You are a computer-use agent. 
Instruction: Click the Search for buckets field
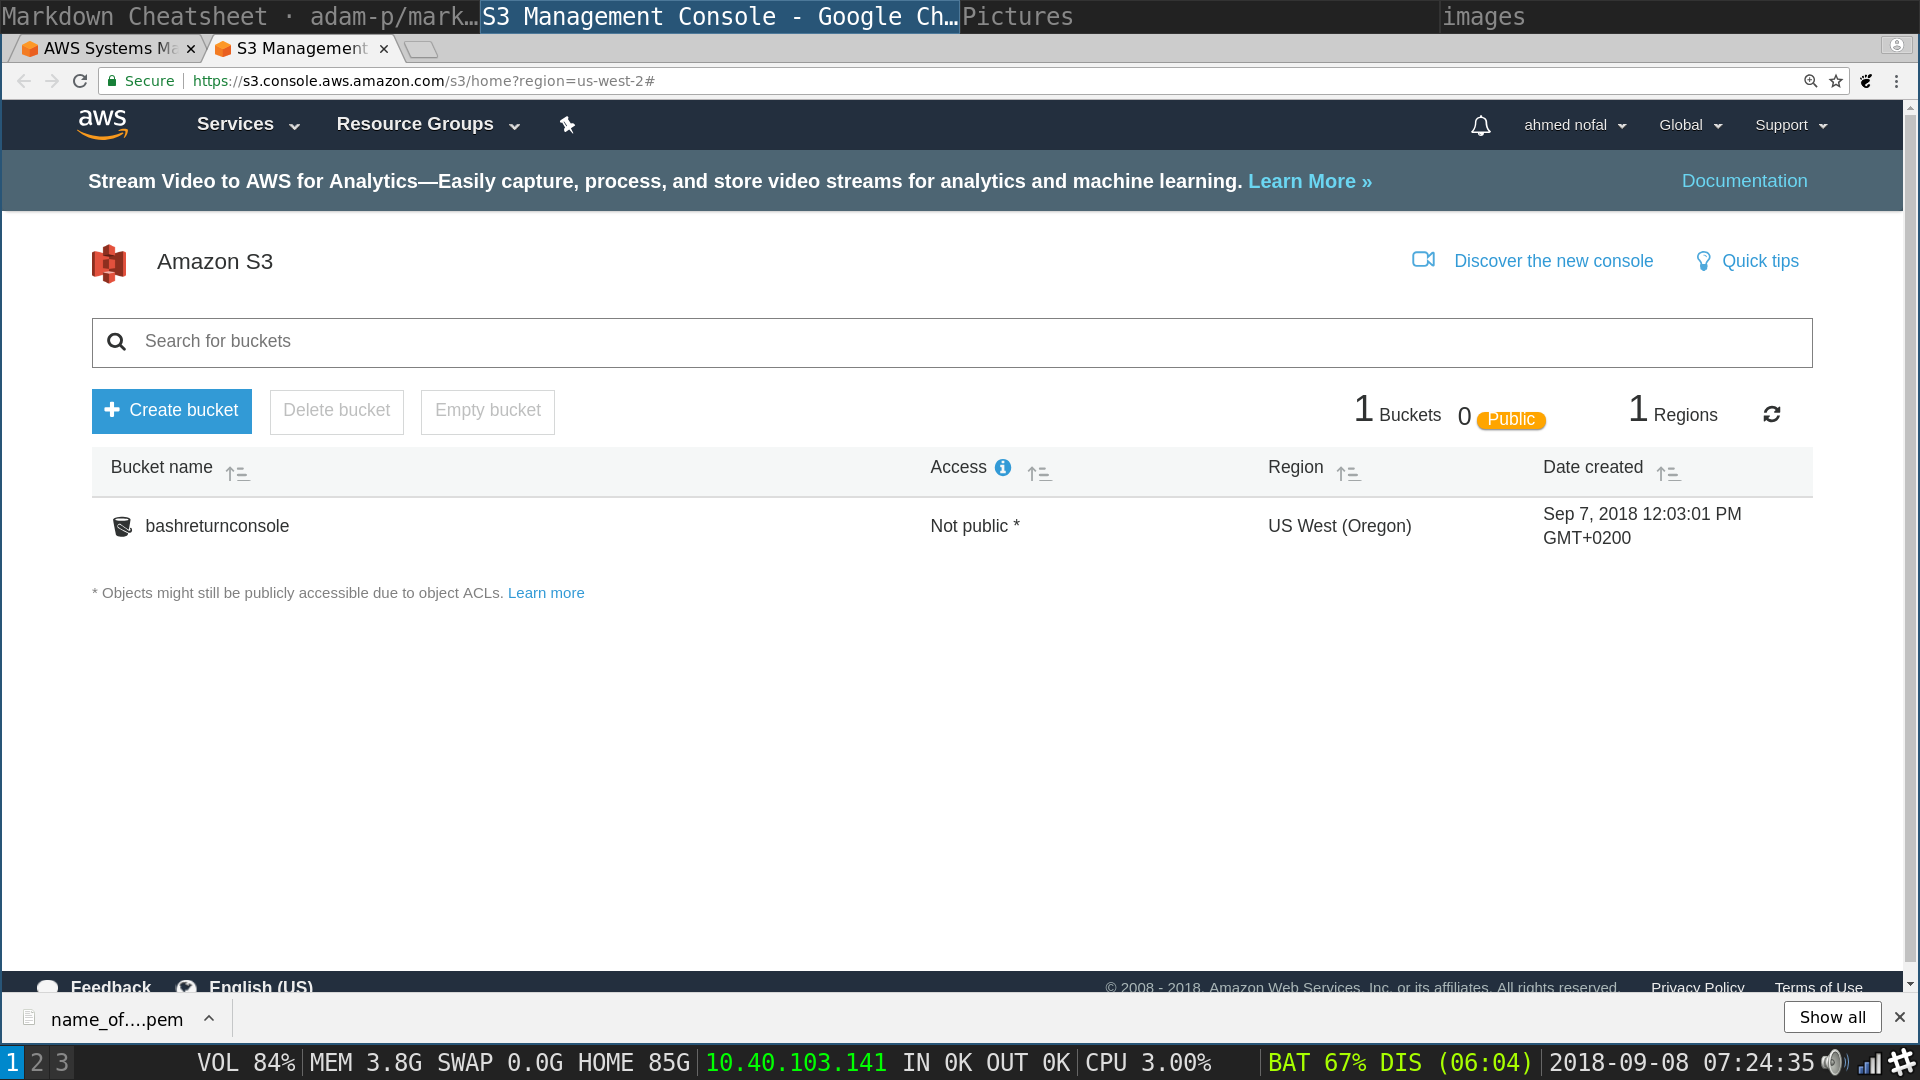pyautogui.click(x=950, y=342)
